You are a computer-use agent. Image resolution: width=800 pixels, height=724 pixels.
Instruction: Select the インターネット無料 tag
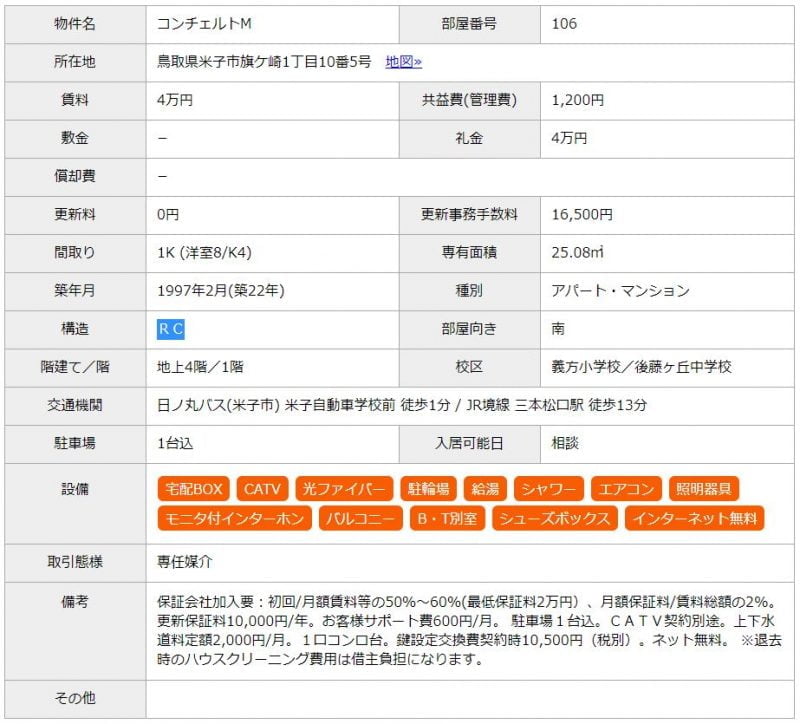pyautogui.click(x=694, y=518)
